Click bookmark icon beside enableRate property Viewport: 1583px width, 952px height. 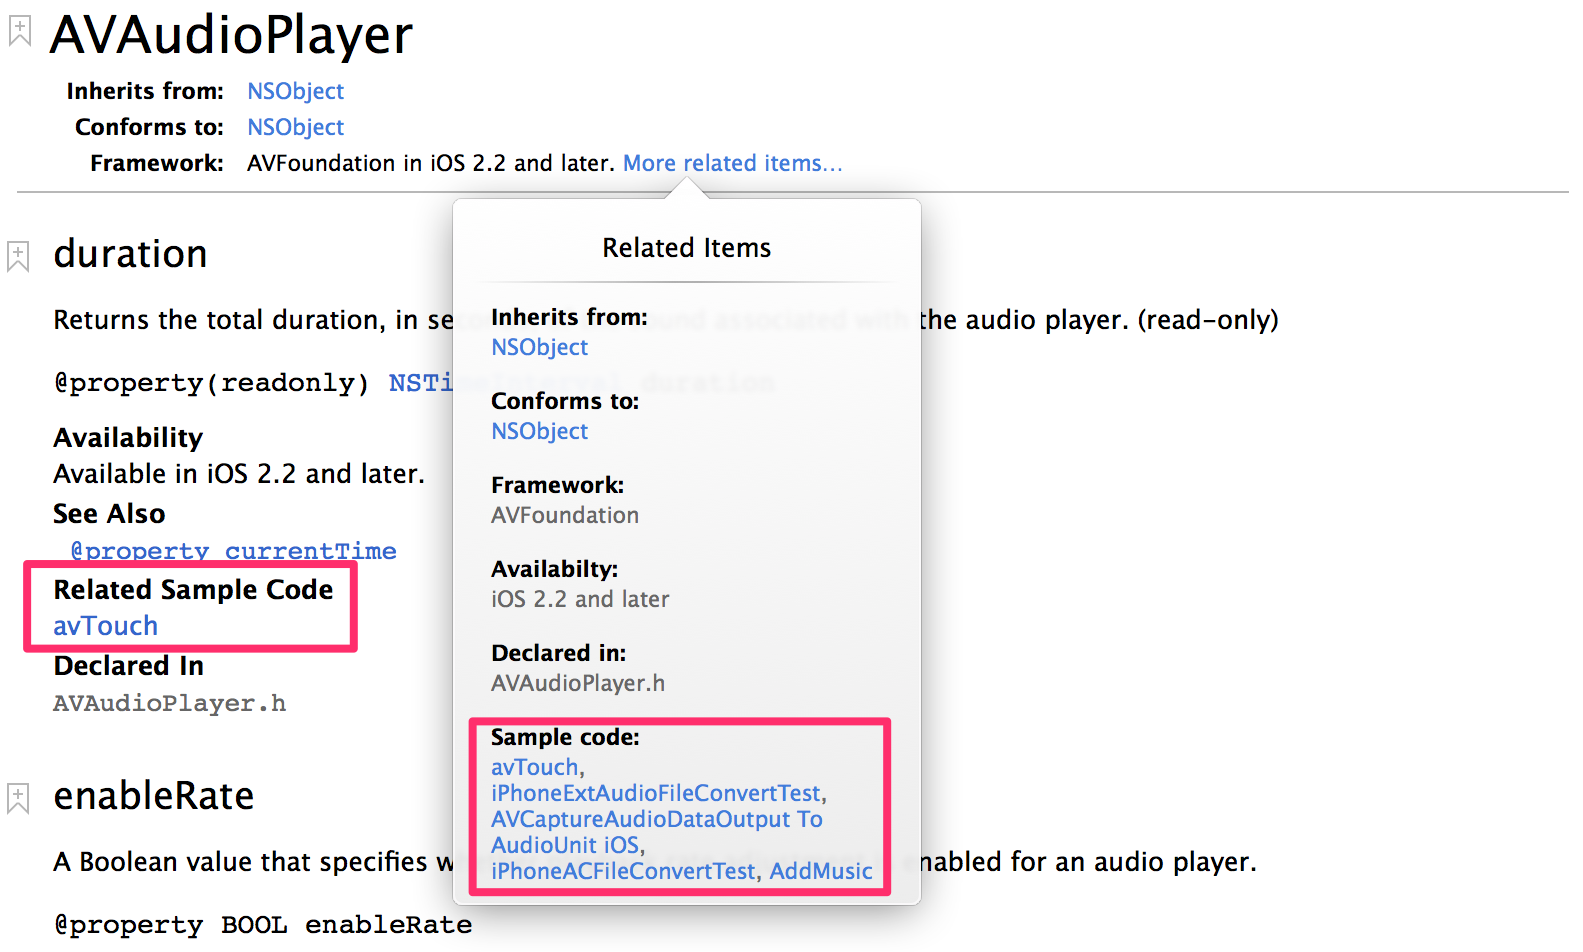pyautogui.click(x=18, y=798)
